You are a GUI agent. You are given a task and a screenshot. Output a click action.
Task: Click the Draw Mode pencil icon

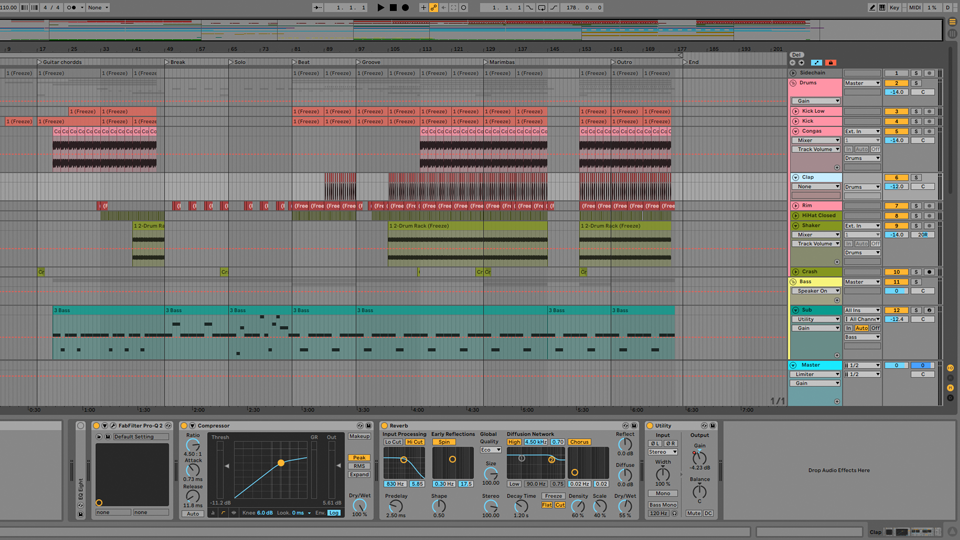click(x=872, y=7)
